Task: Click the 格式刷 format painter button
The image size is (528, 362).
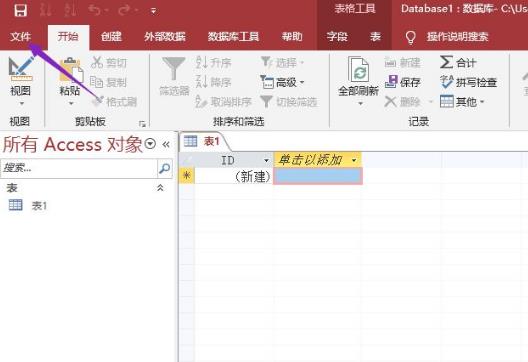Action: point(115,101)
